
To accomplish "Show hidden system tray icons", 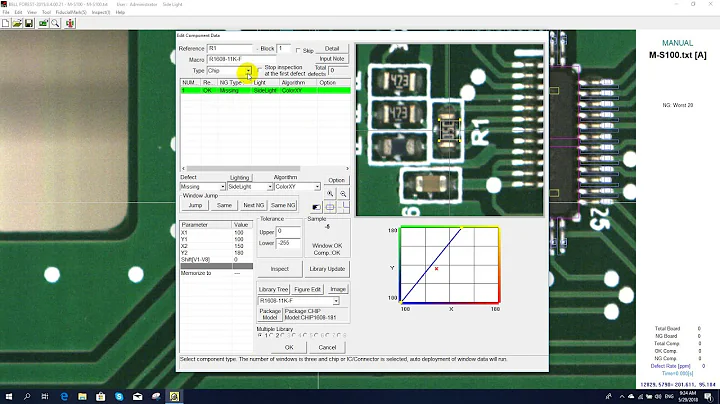I will click(x=622, y=397).
